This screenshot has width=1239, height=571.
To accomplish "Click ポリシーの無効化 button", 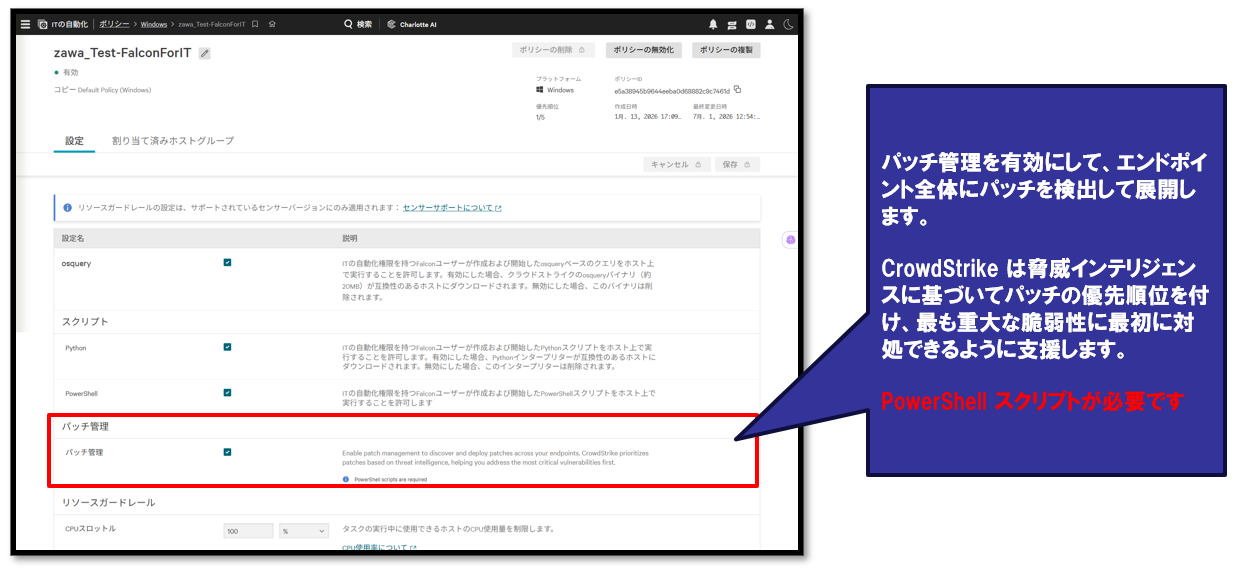I will tap(643, 50).
